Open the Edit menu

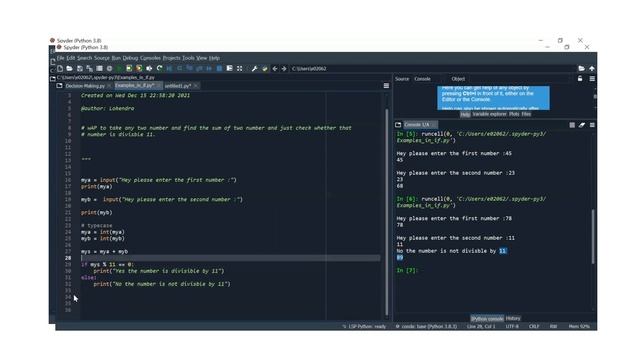pyautogui.click(x=71, y=58)
